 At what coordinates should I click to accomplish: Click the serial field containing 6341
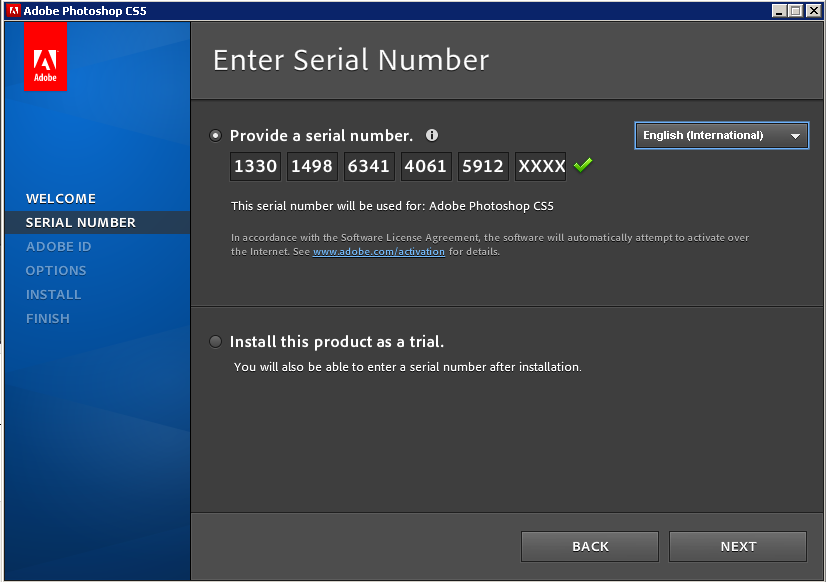click(x=369, y=166)
